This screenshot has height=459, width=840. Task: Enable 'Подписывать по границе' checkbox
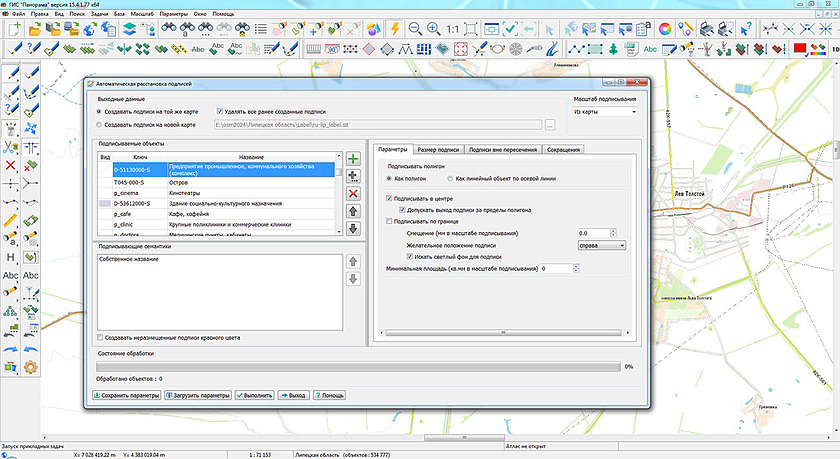[x=390, y=221]
